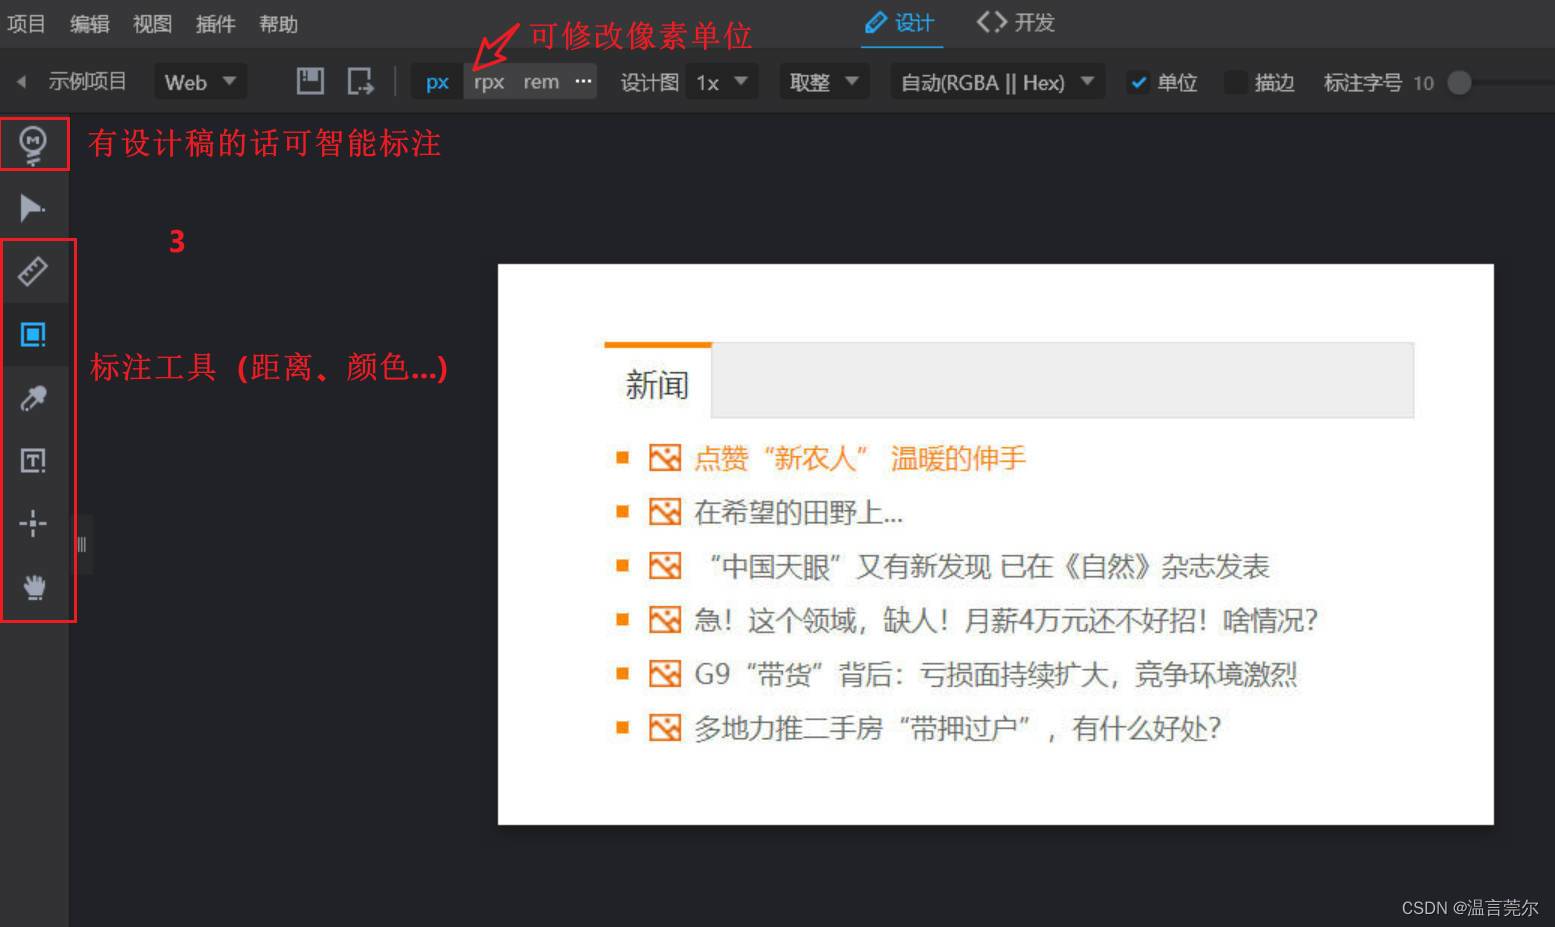Click headline 急！这个领域，缺人！
This screenshot has width=1555, height=927.
click(1006, 621)
